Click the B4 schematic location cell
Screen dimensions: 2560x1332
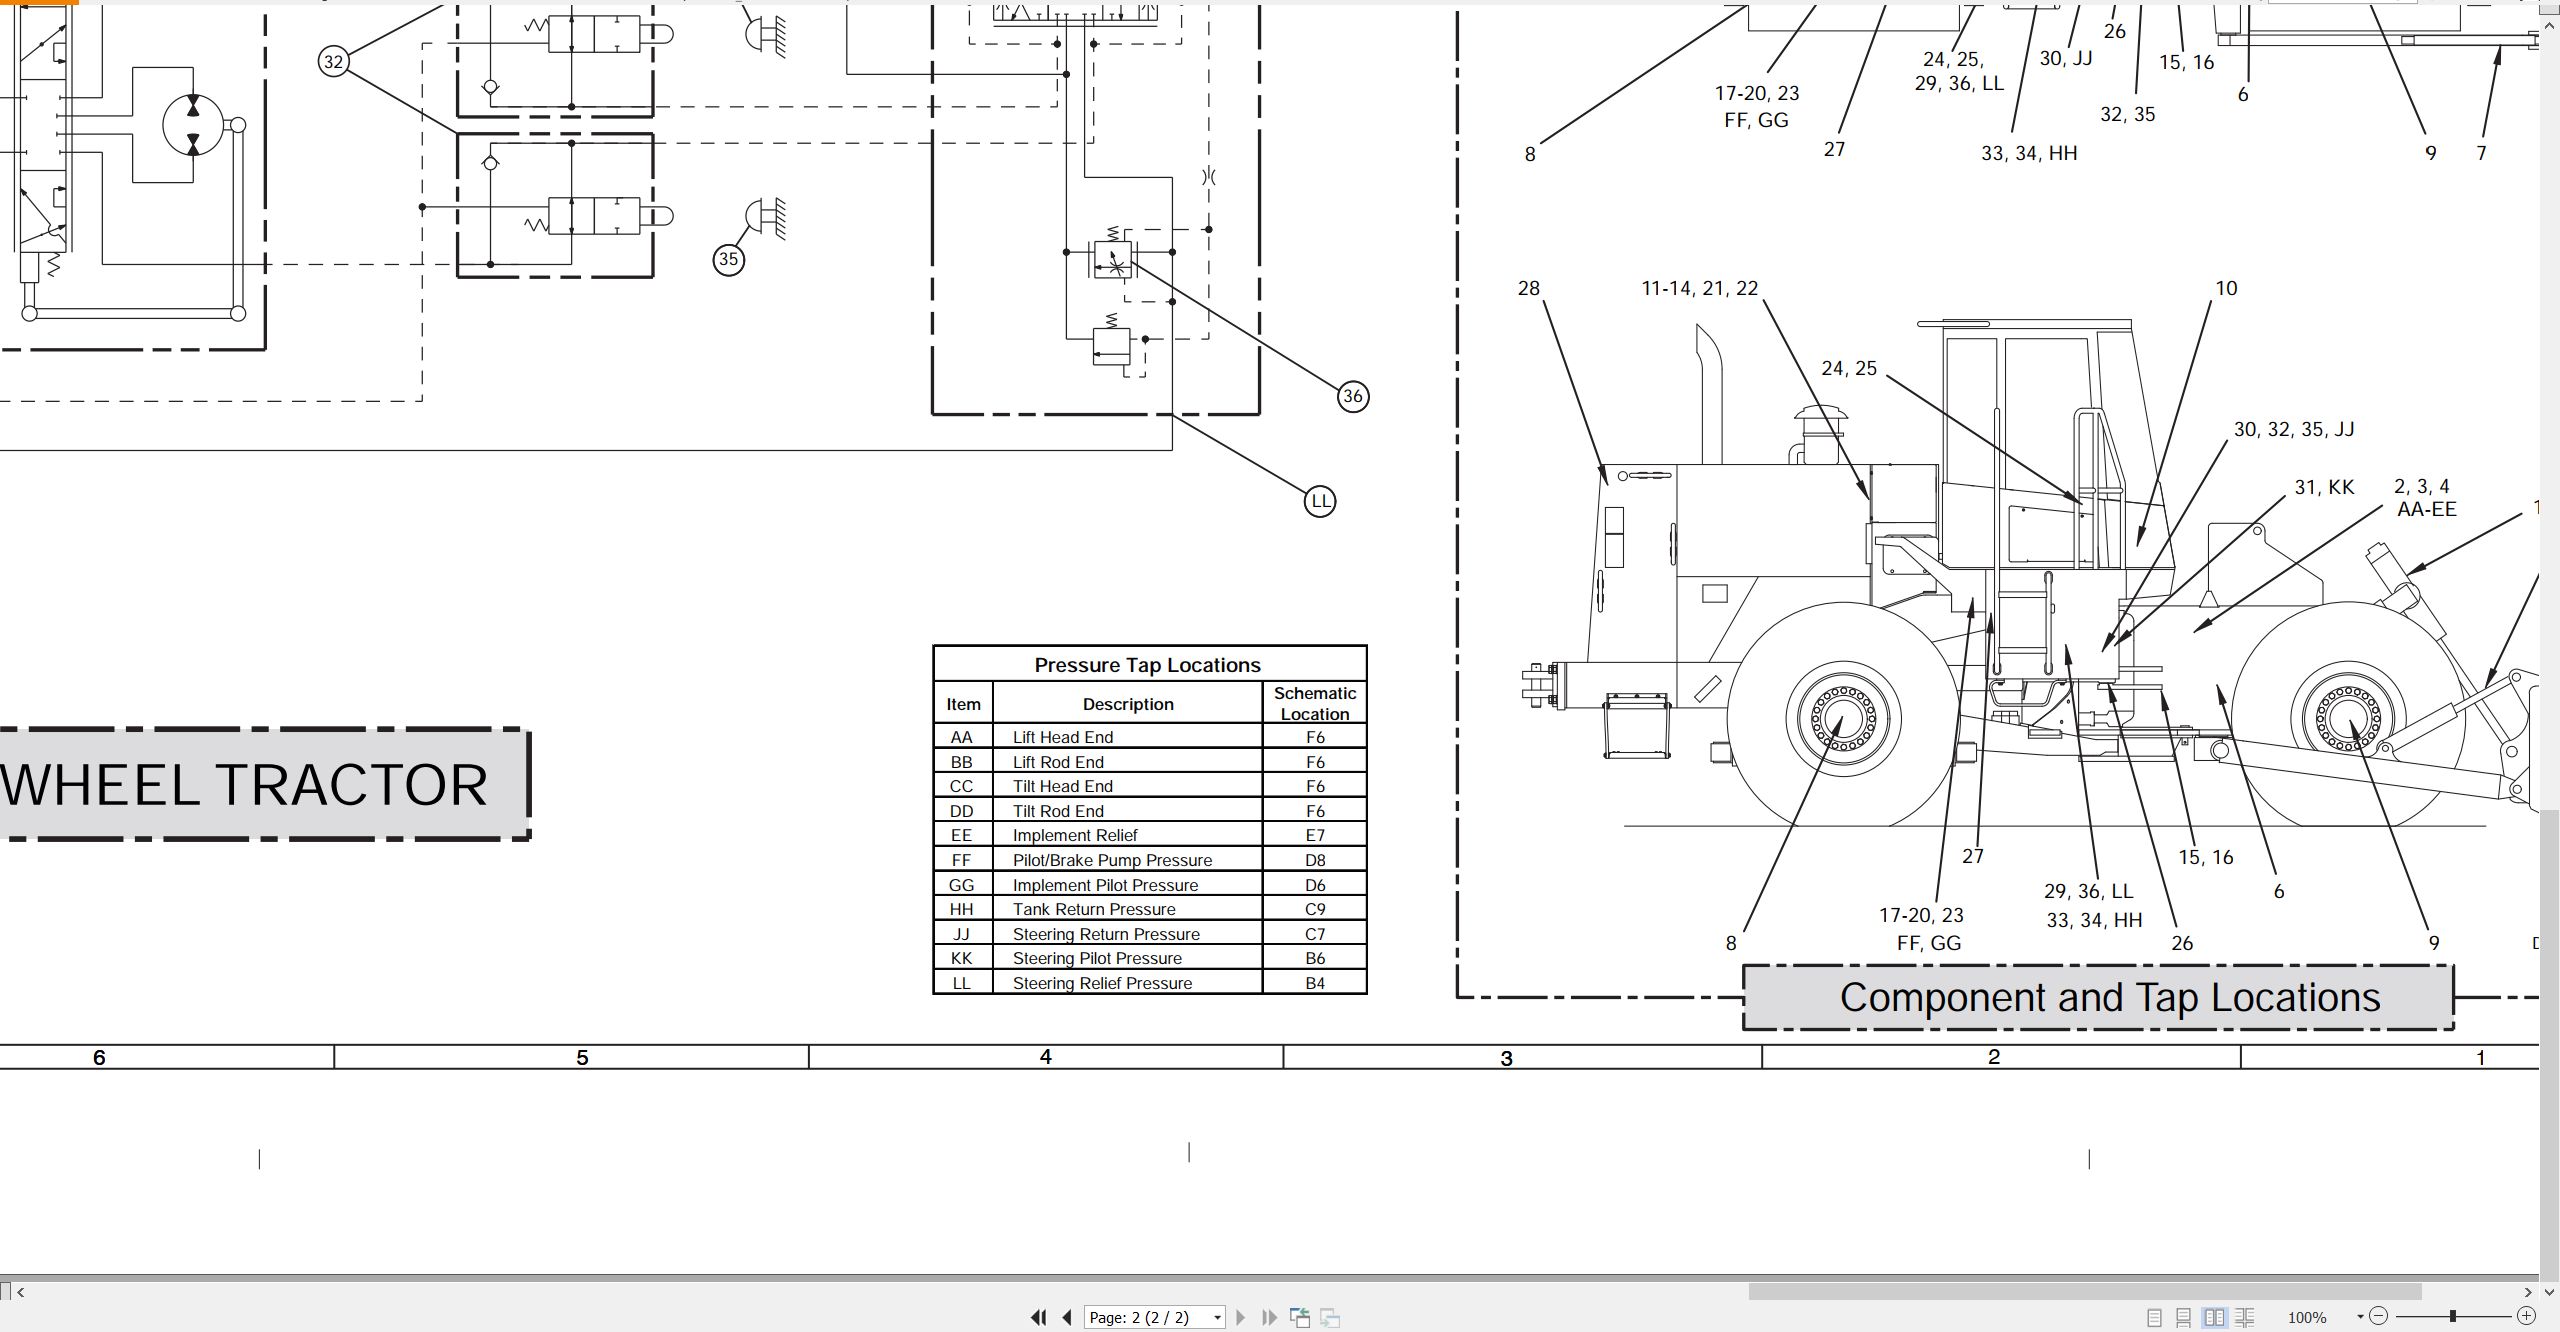point(1315,983)
